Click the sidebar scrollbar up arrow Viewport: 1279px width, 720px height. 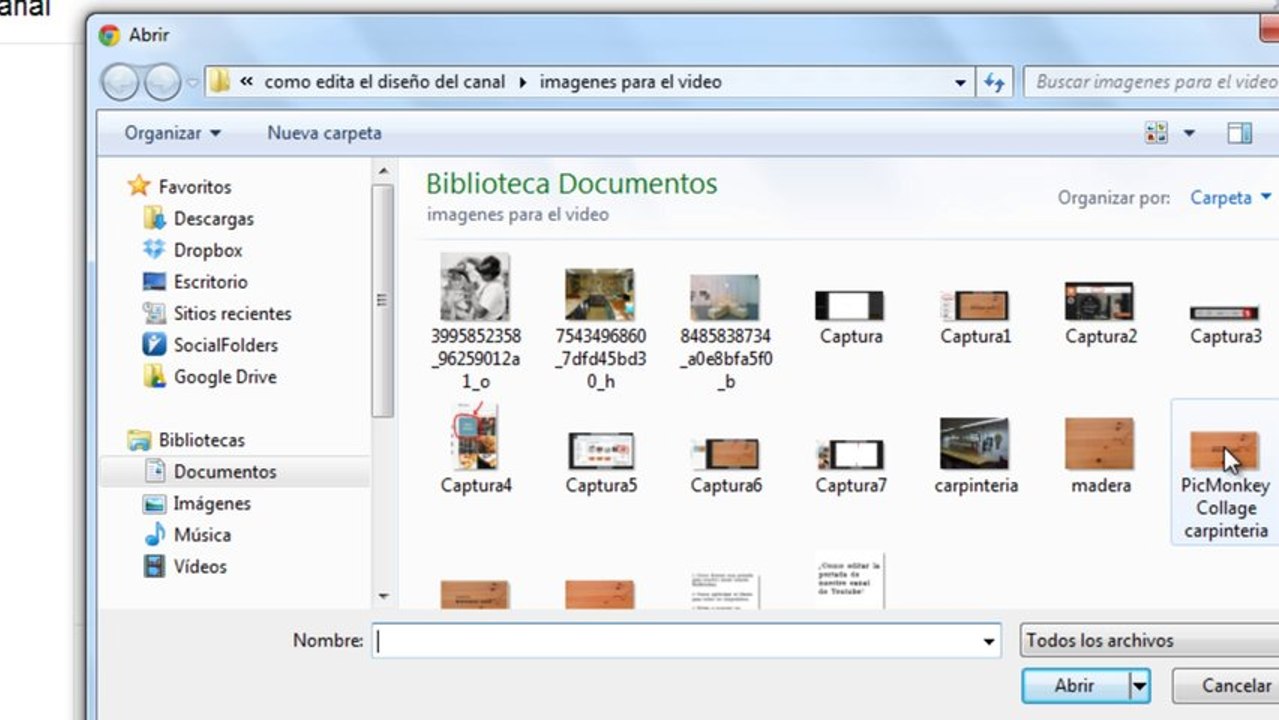point(383,172)
